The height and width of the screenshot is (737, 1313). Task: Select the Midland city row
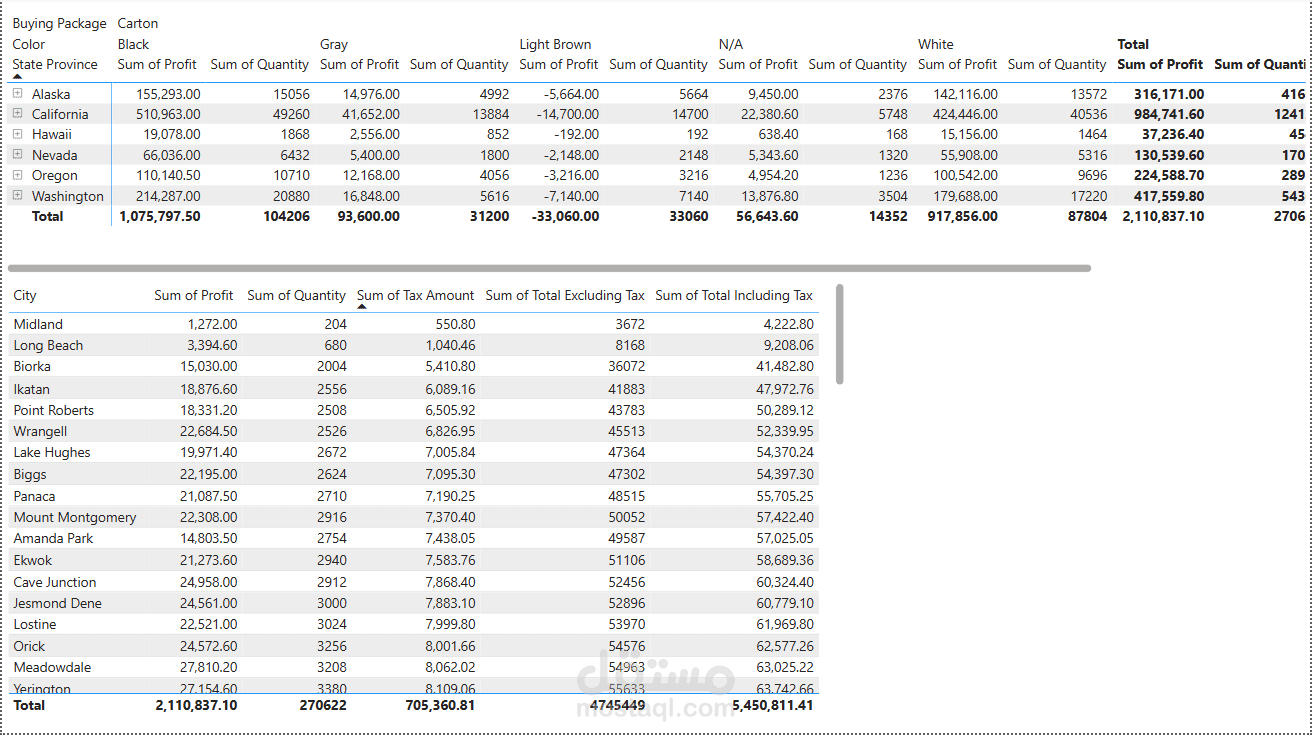point(414,324)
